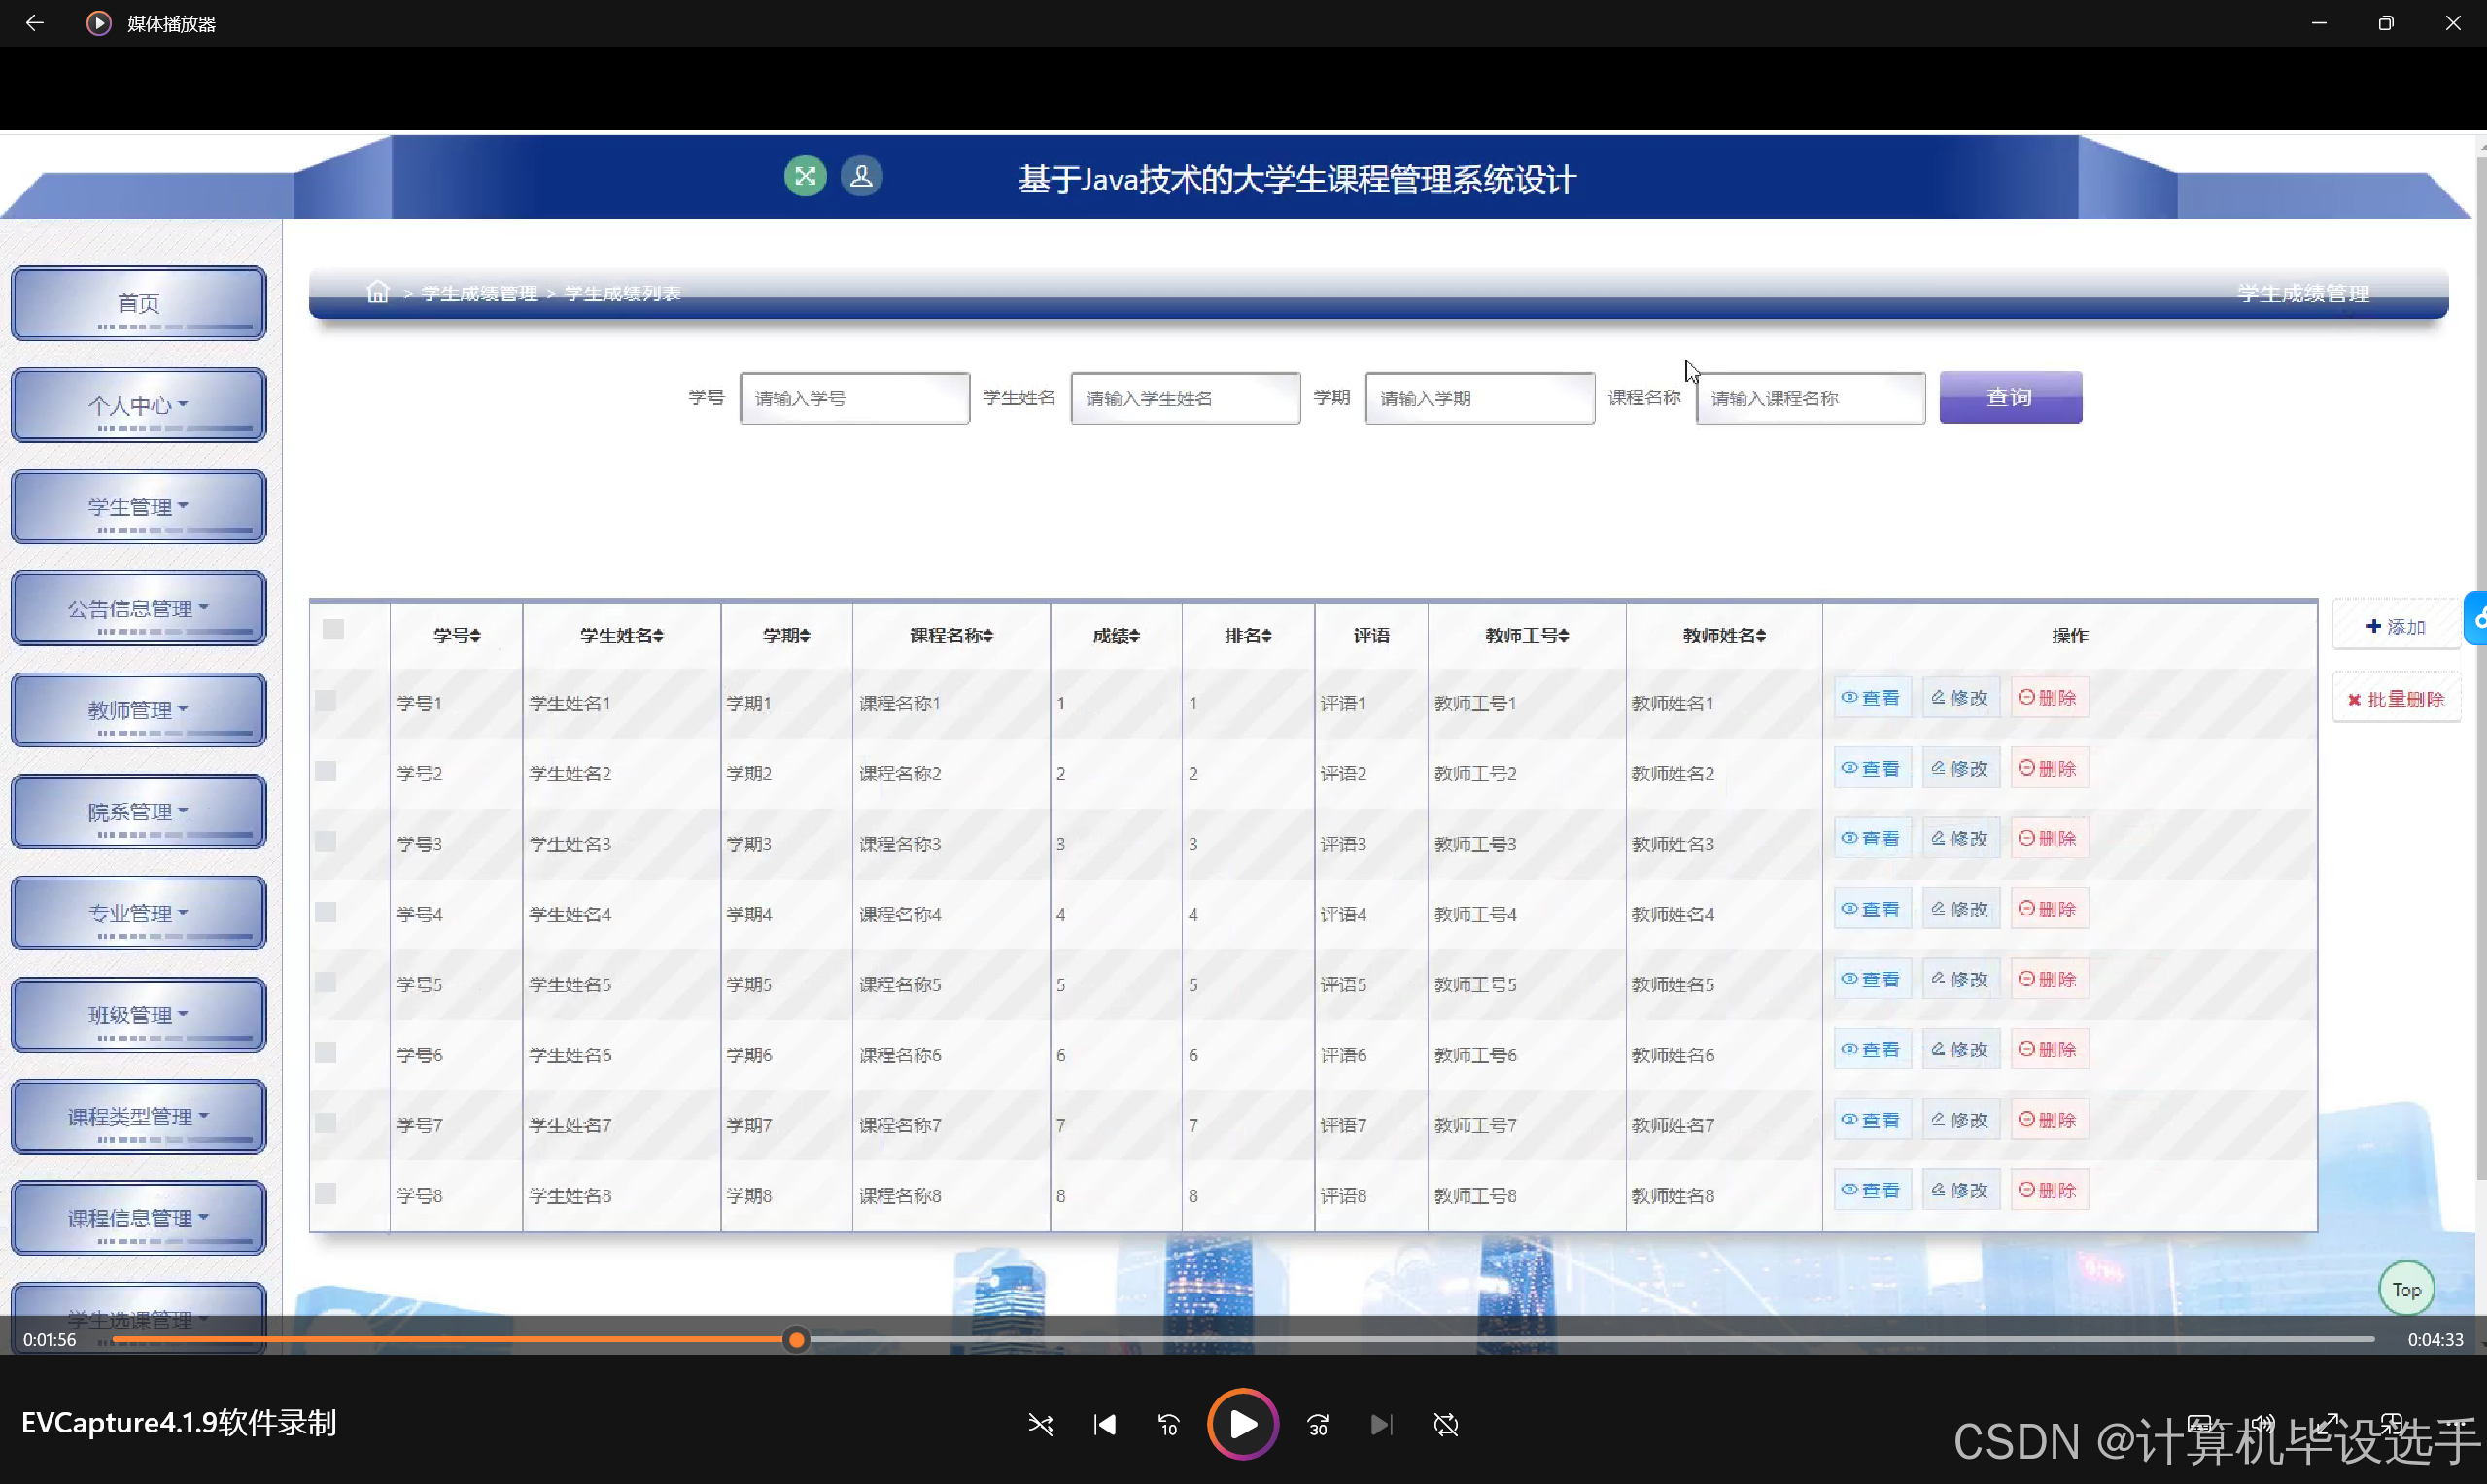The width and height of the screenshot is (2487, 1484).
Task: Skip back 10 seconds
Action: pos(1168,1424)
